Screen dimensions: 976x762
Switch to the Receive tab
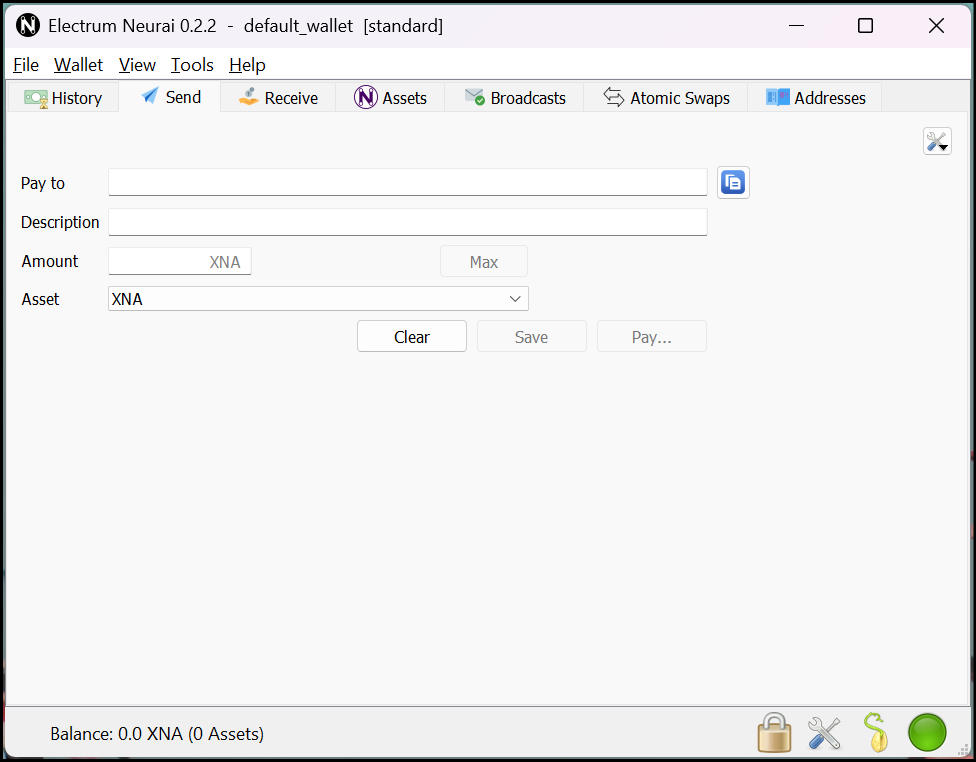[x=277, y=97]
